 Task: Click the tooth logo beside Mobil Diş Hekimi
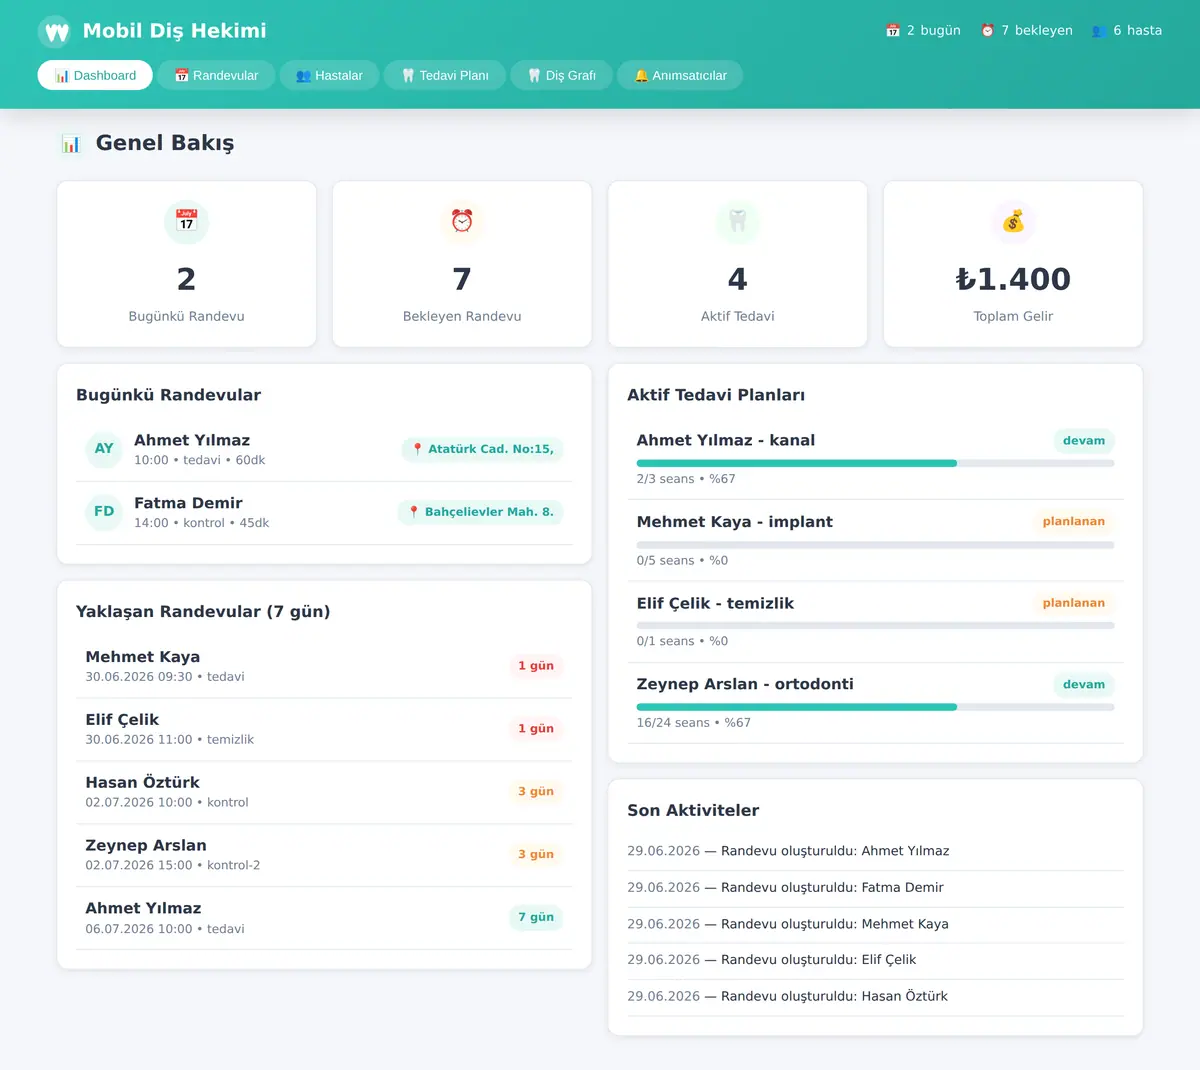[x=55, y=32]
